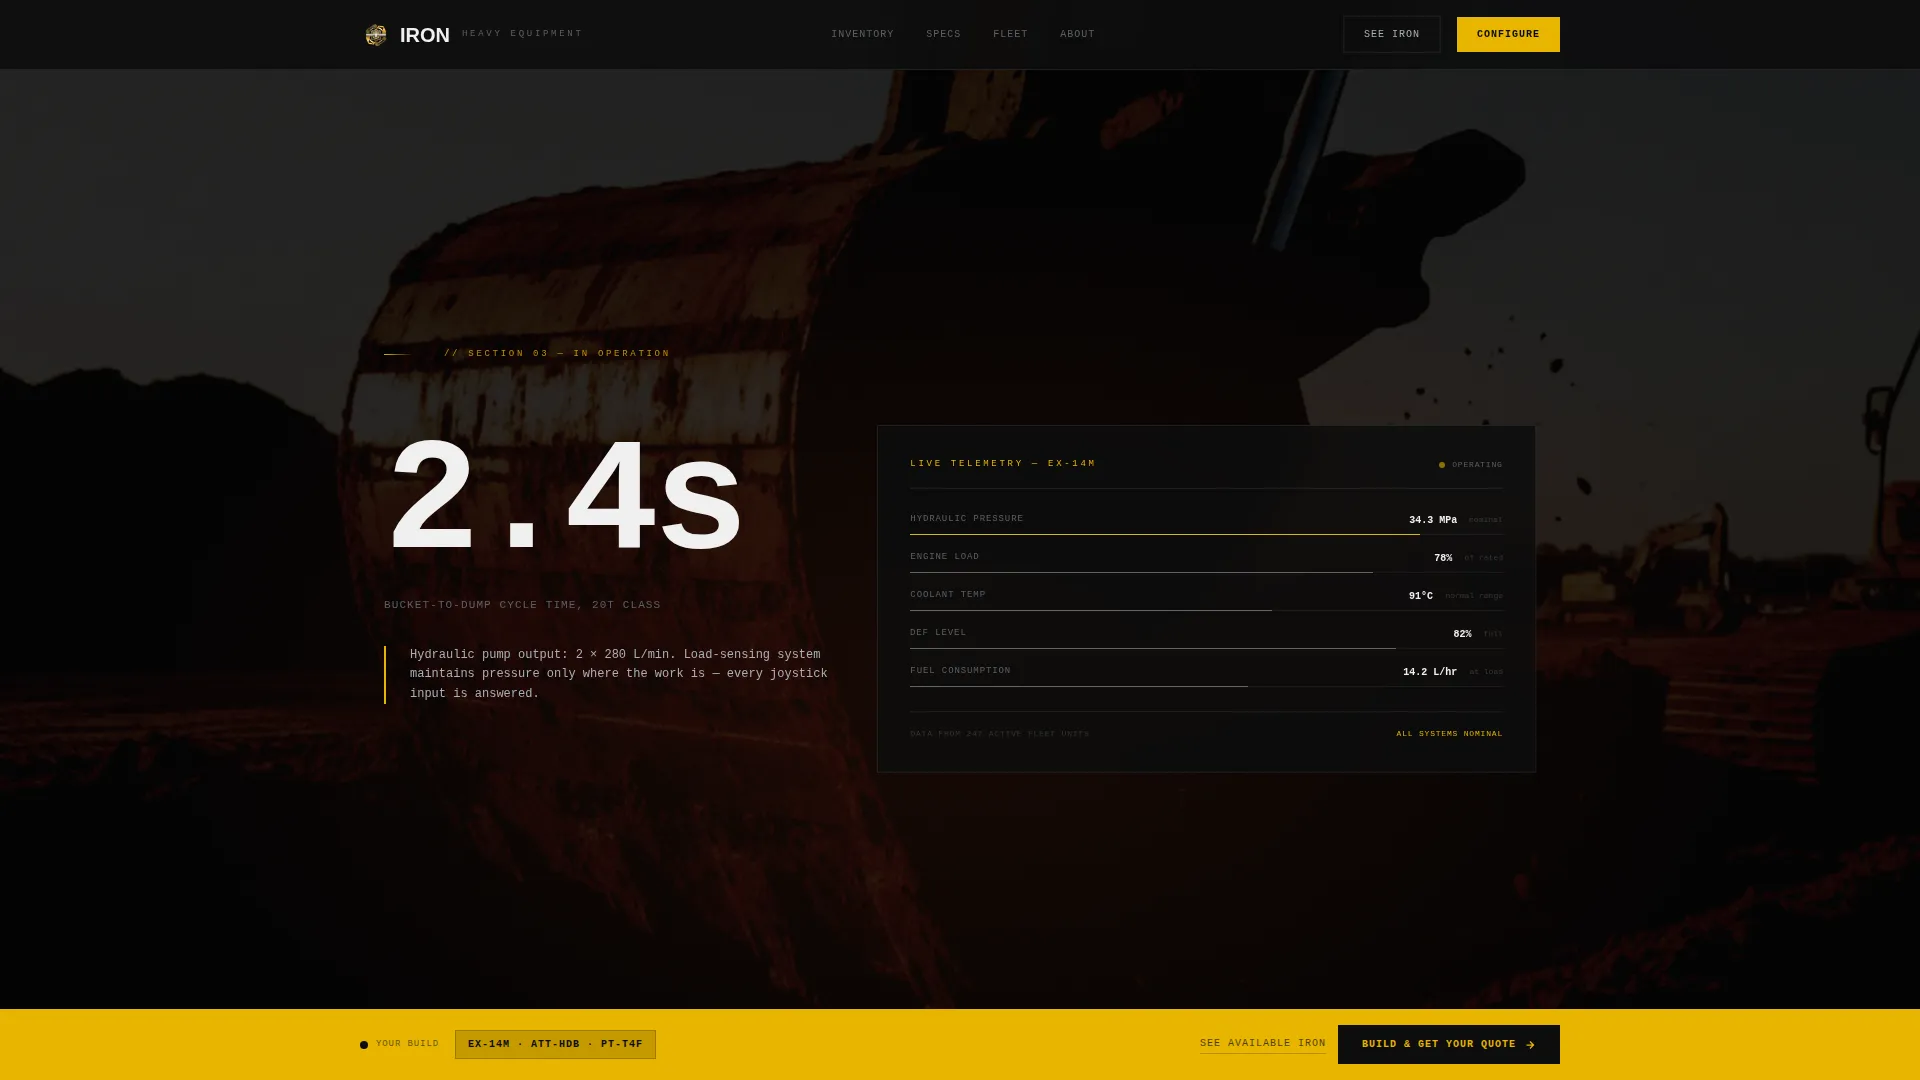Click the 34.3 MPa pressure value
1920x1080 pixels.
tap(1432, 520)
